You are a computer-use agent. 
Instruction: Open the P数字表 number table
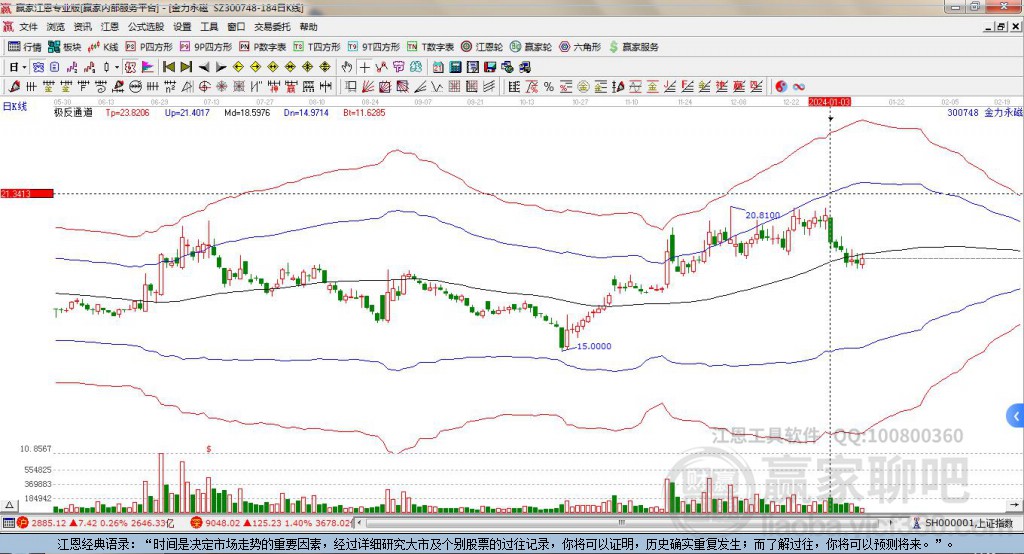(x=263, y=47)
